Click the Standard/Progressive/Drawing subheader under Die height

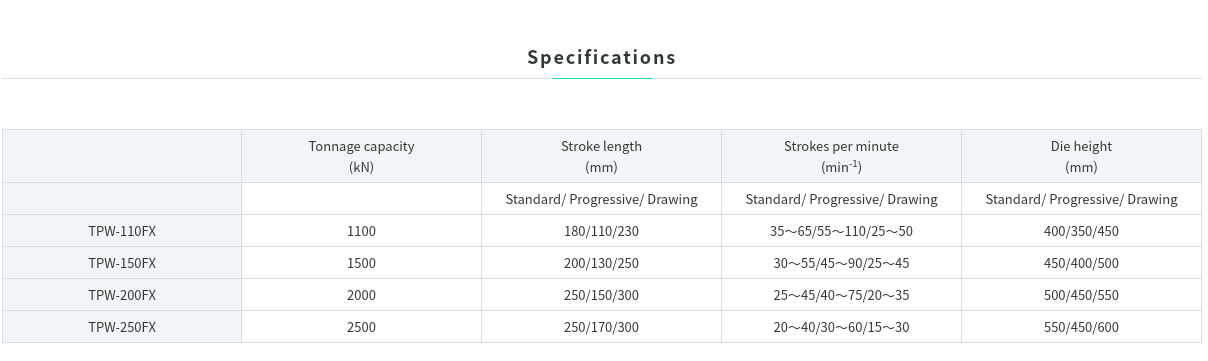pos(1081,199)
